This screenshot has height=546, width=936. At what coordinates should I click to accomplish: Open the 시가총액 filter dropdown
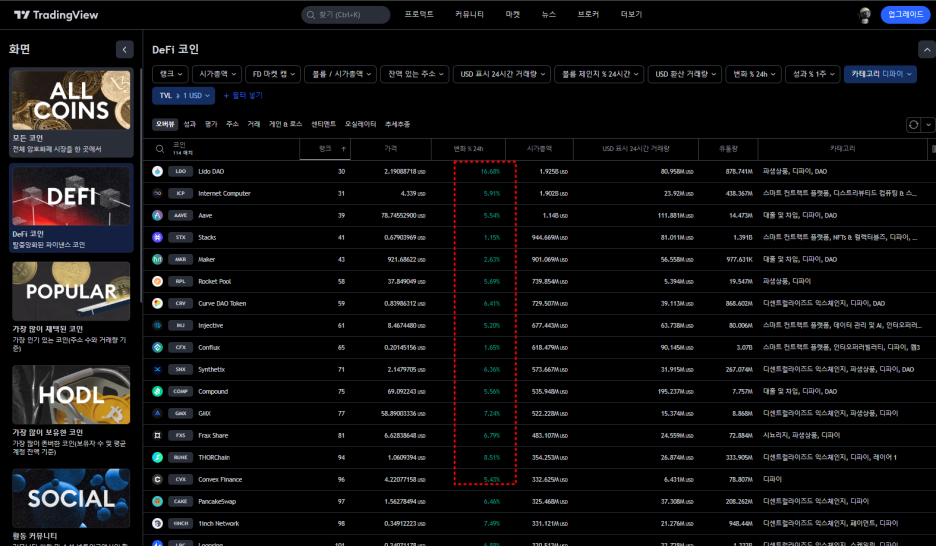click(217, 74)
